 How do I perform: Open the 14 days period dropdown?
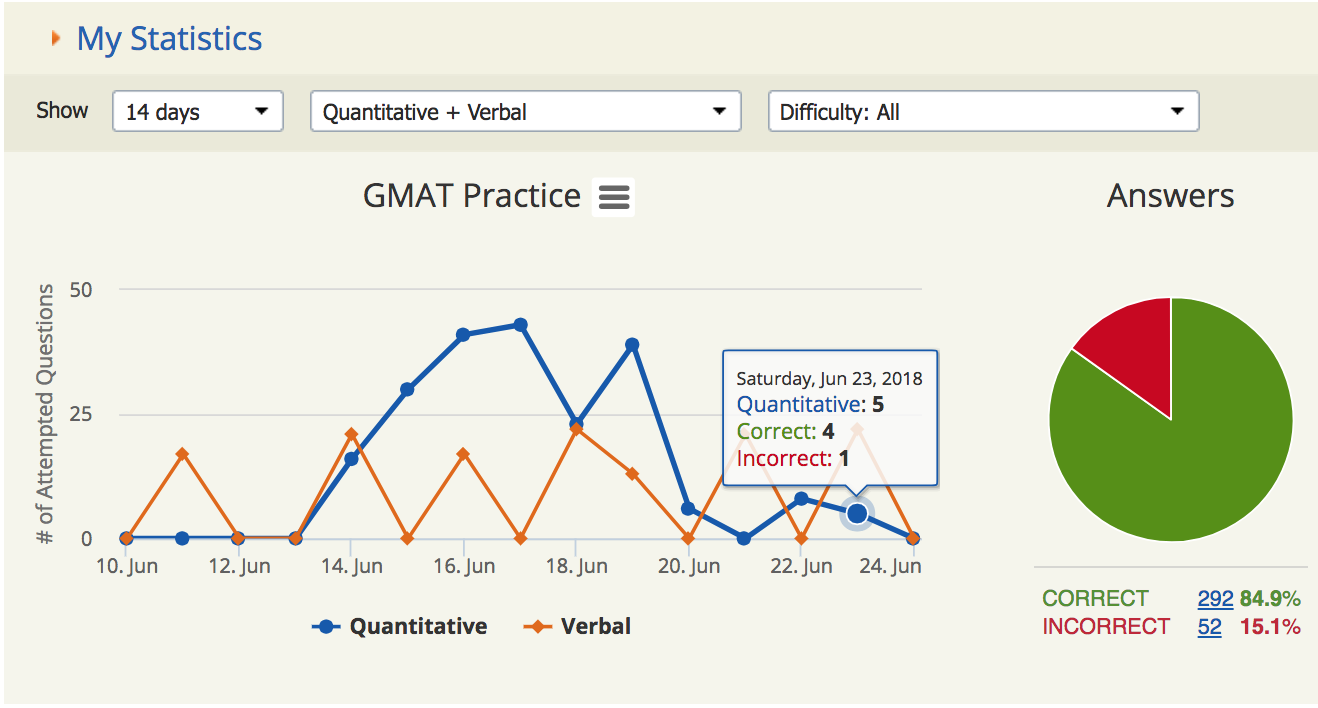[x=197, y=111]
